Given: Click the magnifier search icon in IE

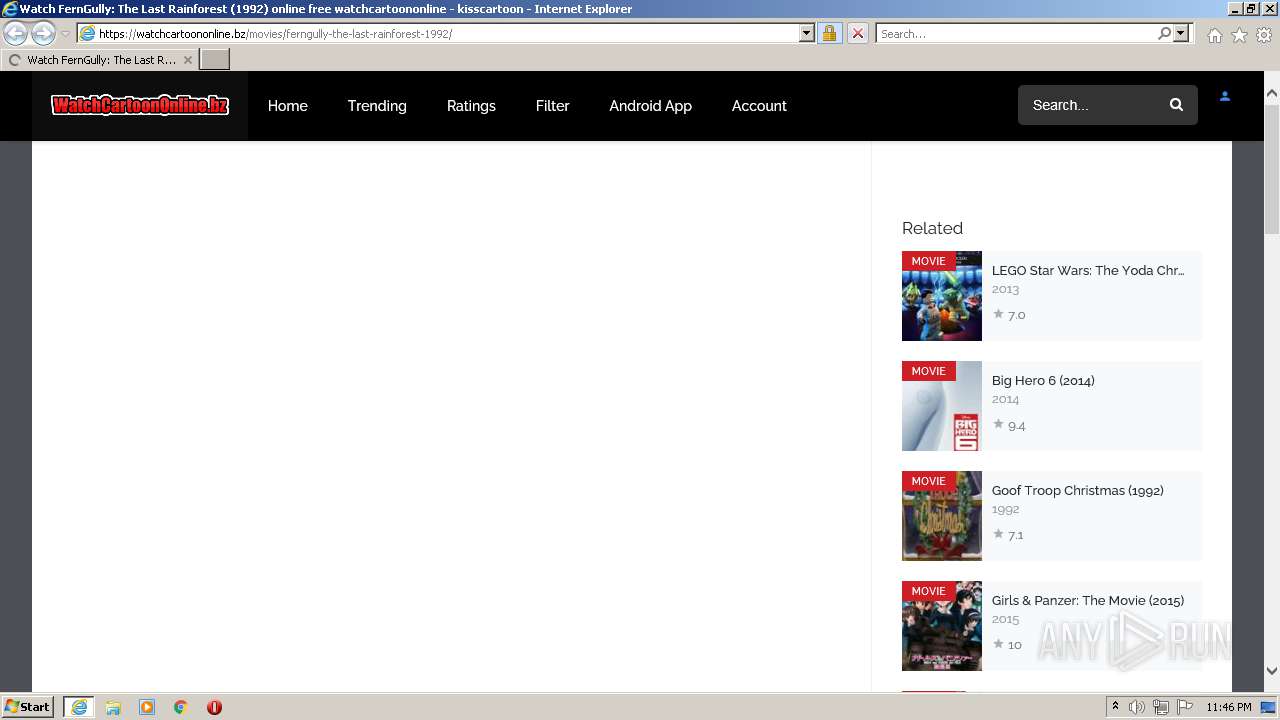Looking at the screenshot, I should coord(1164,33).
